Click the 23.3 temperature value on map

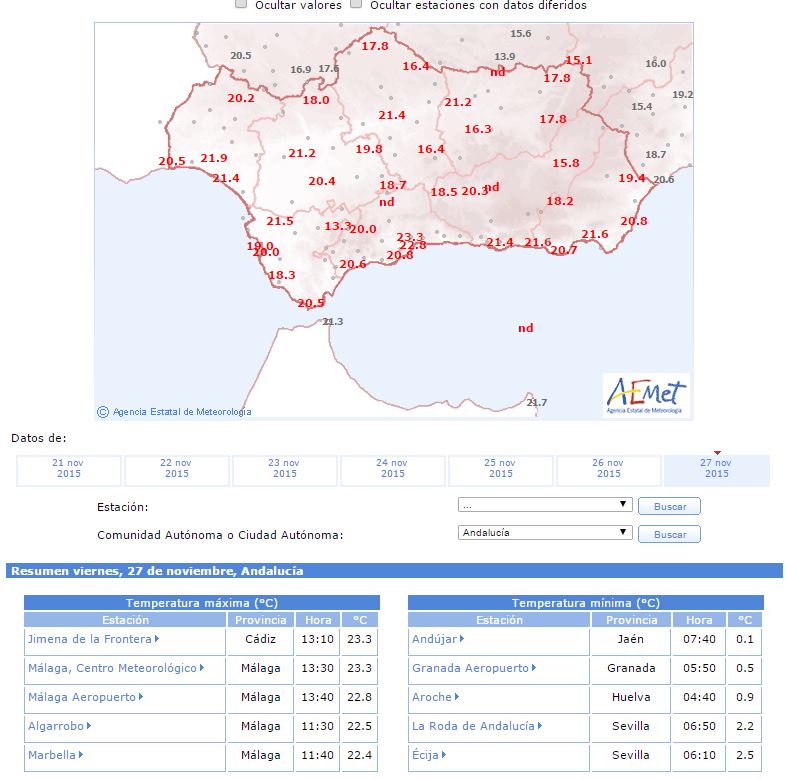(410, 237)
